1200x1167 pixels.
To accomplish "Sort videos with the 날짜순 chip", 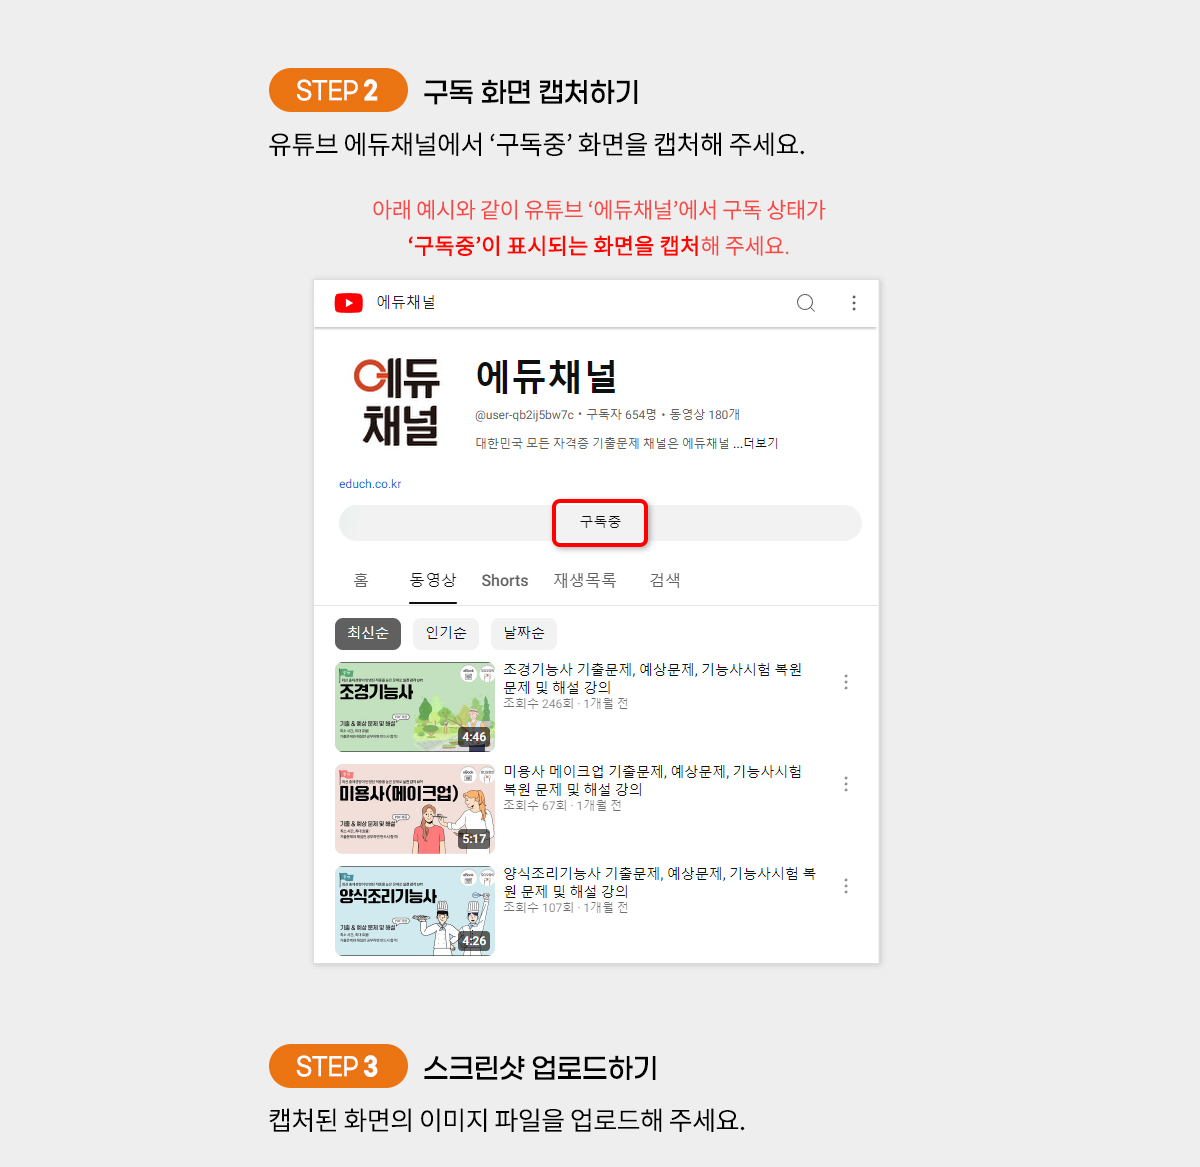I will tap(524, 633).
